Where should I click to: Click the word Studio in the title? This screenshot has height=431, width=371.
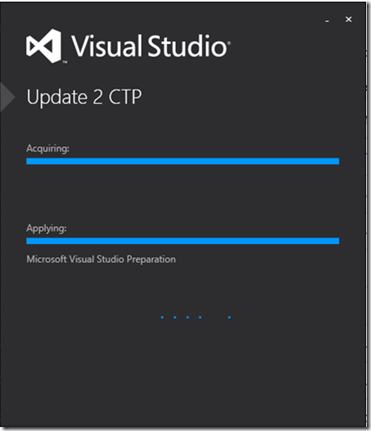click(187, 46)
